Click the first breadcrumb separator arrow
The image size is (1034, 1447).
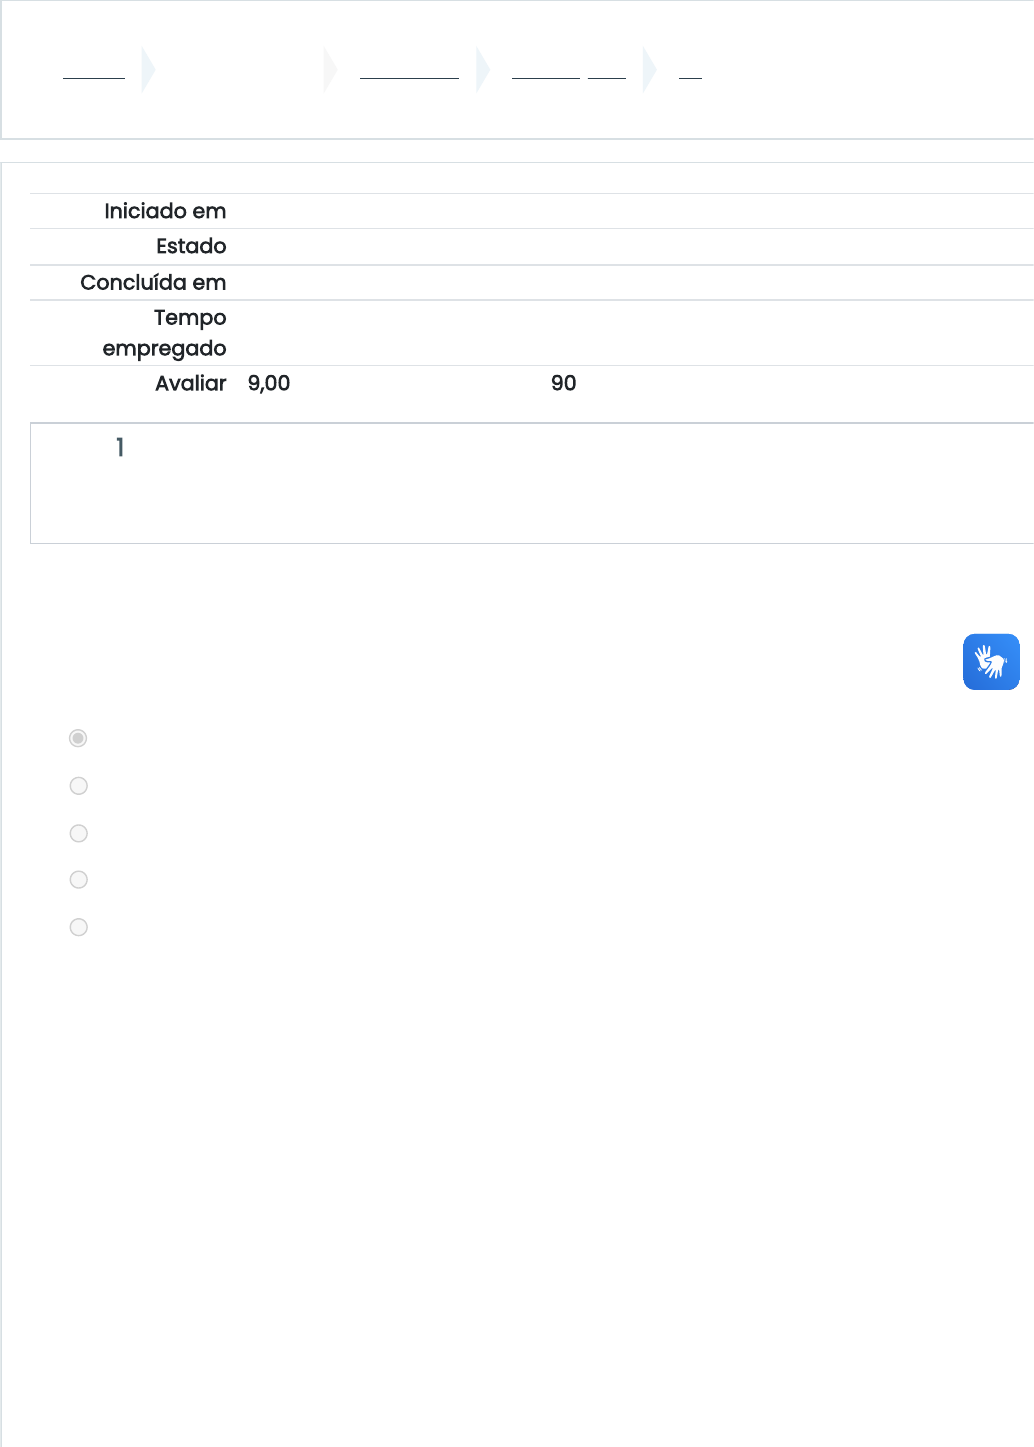[149, 70]
